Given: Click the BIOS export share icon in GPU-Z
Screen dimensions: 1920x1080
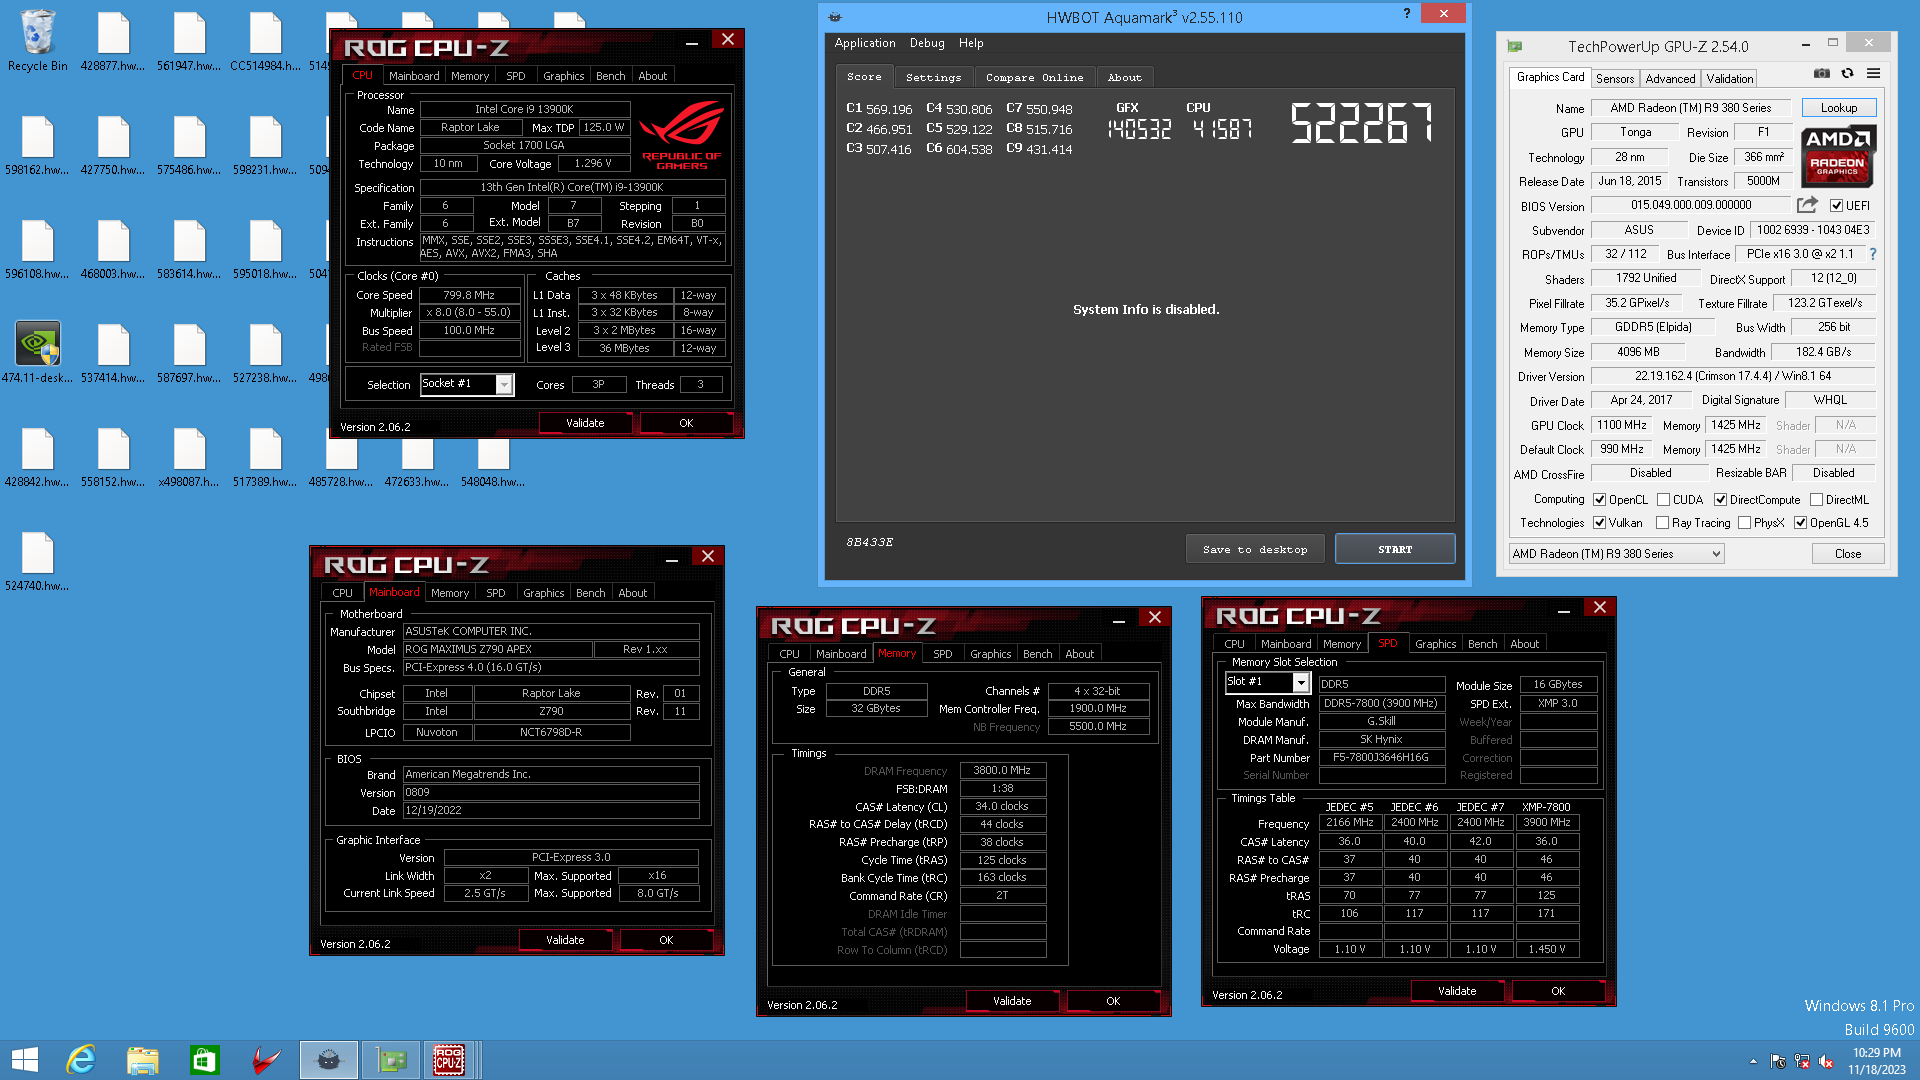Looking at the screenshot, I should click(1807, 205).
